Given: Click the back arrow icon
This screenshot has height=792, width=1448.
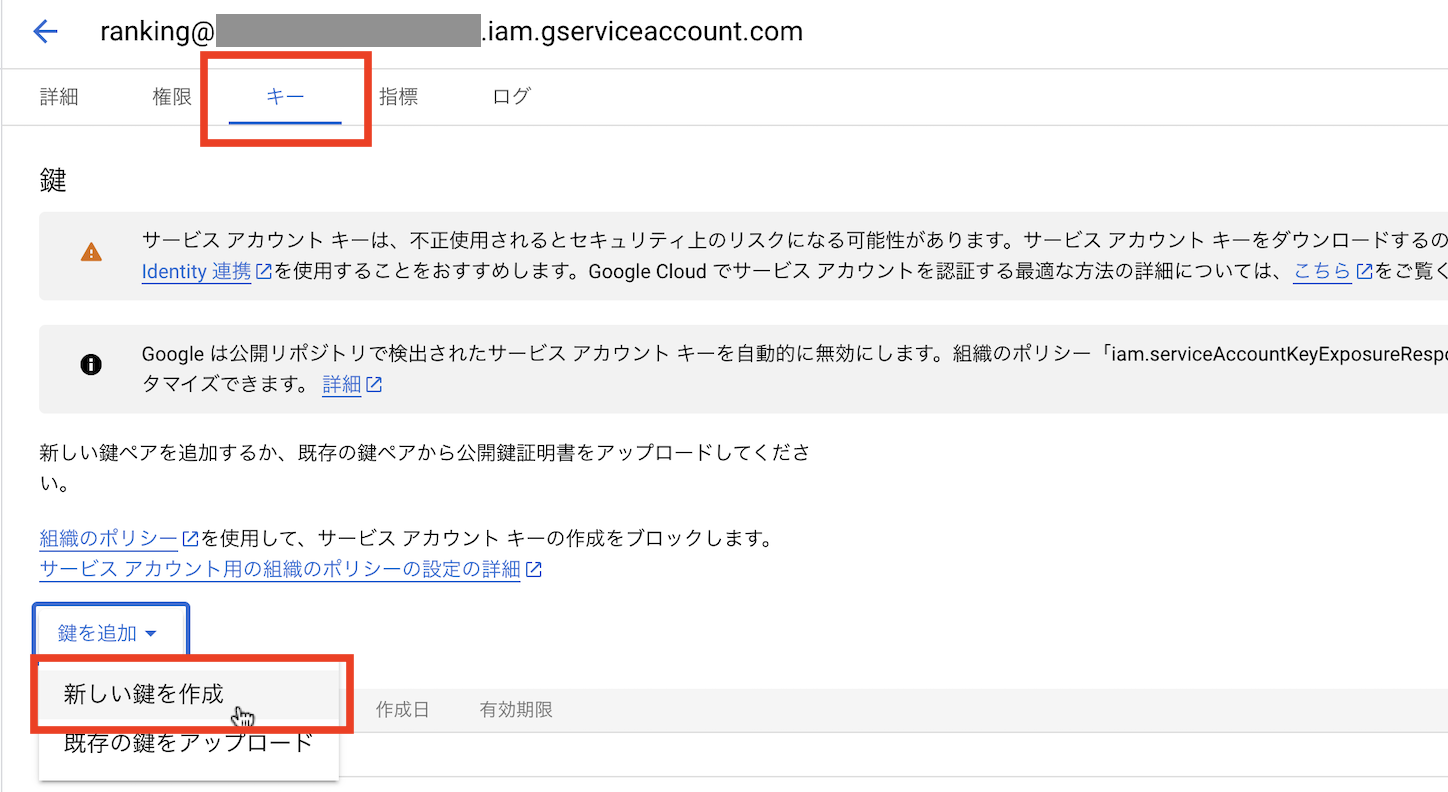Looking at the screenshot, I should click(x=46, y=32).
